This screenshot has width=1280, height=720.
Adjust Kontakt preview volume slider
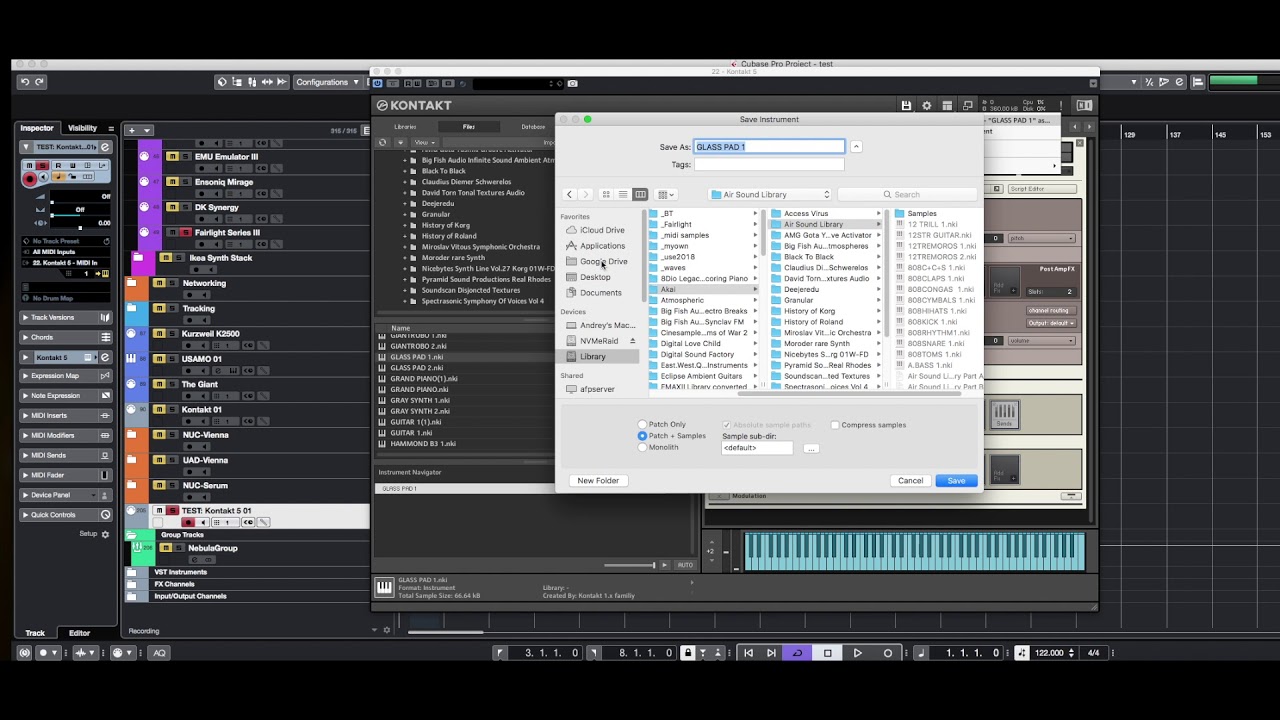[630, 565]
